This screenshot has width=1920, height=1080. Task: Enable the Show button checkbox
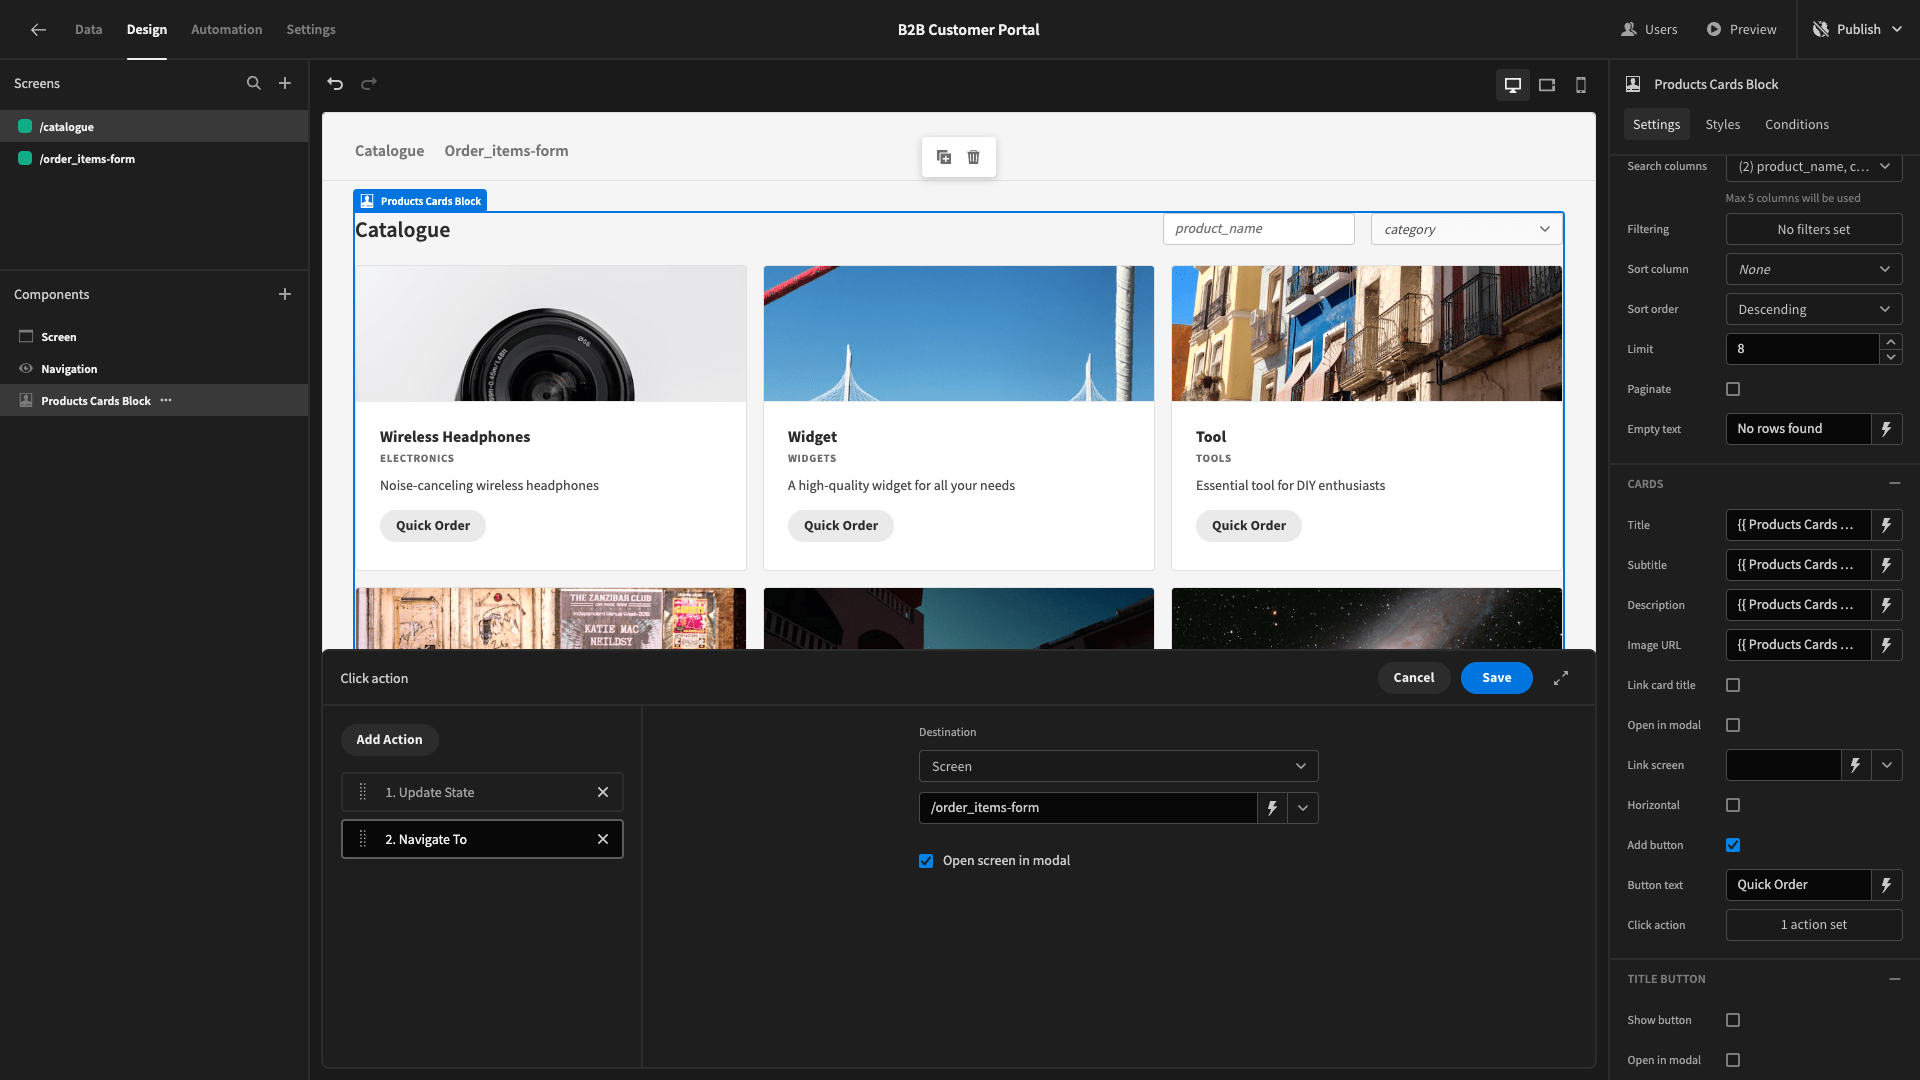(x=1733, y=1020)
